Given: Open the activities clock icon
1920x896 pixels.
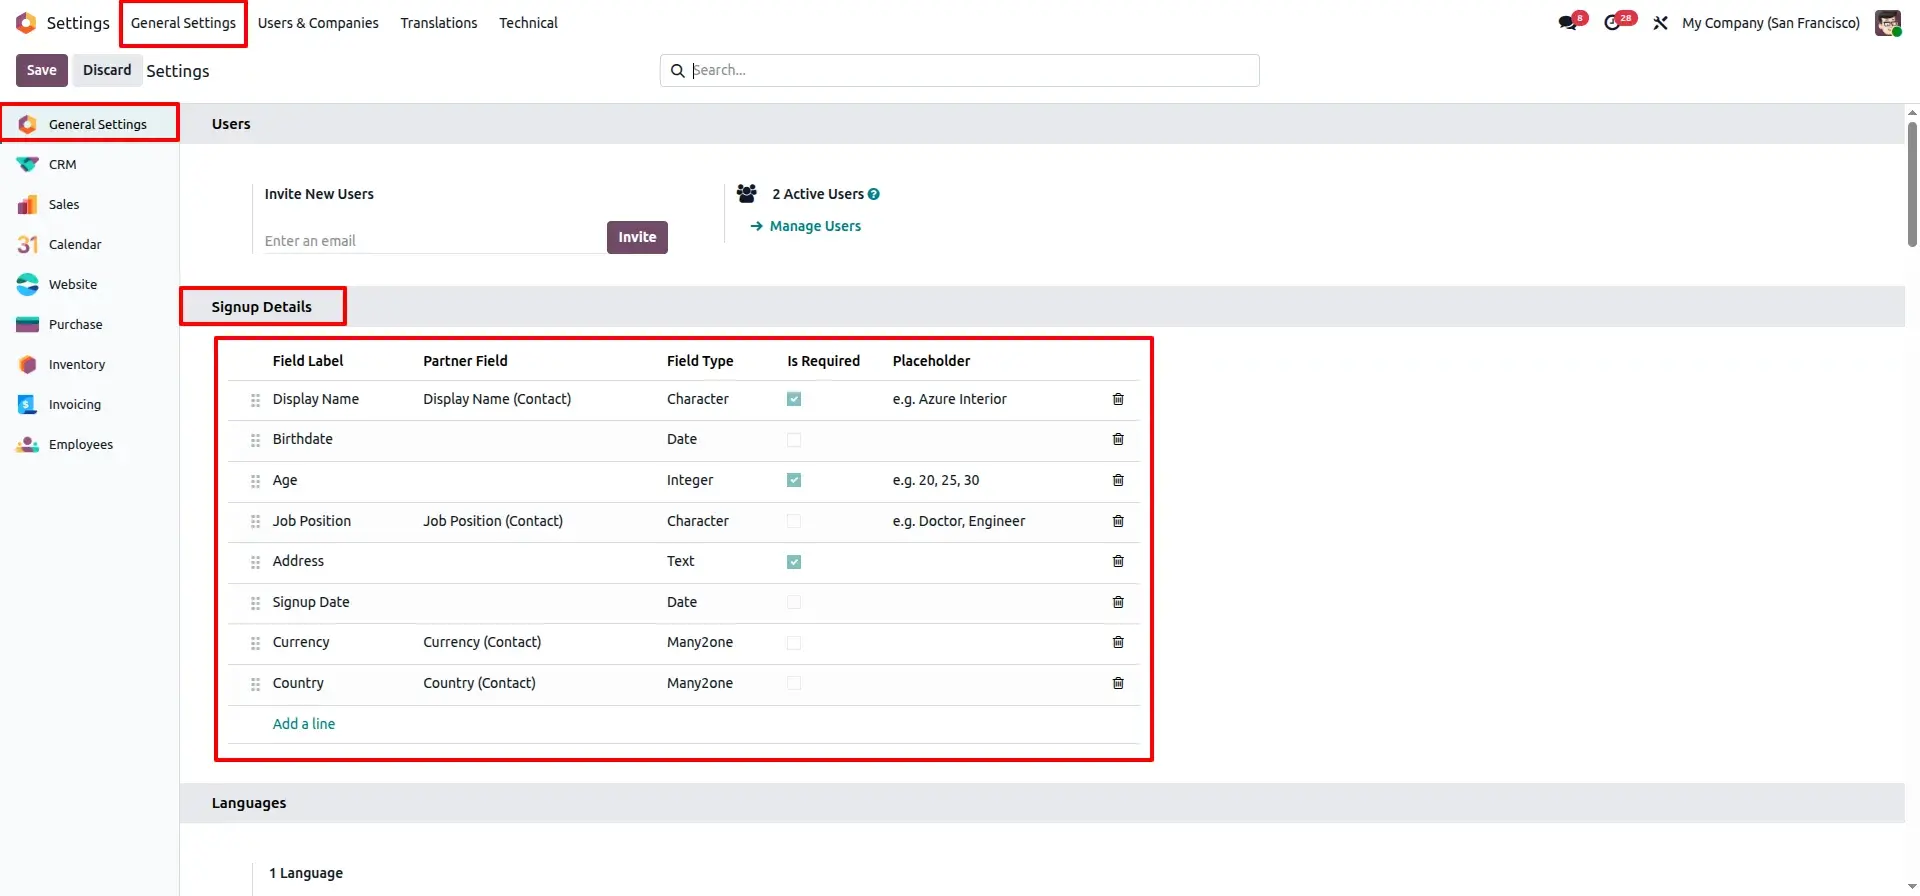Looking at the screenshot, I should coord(1612,23).
